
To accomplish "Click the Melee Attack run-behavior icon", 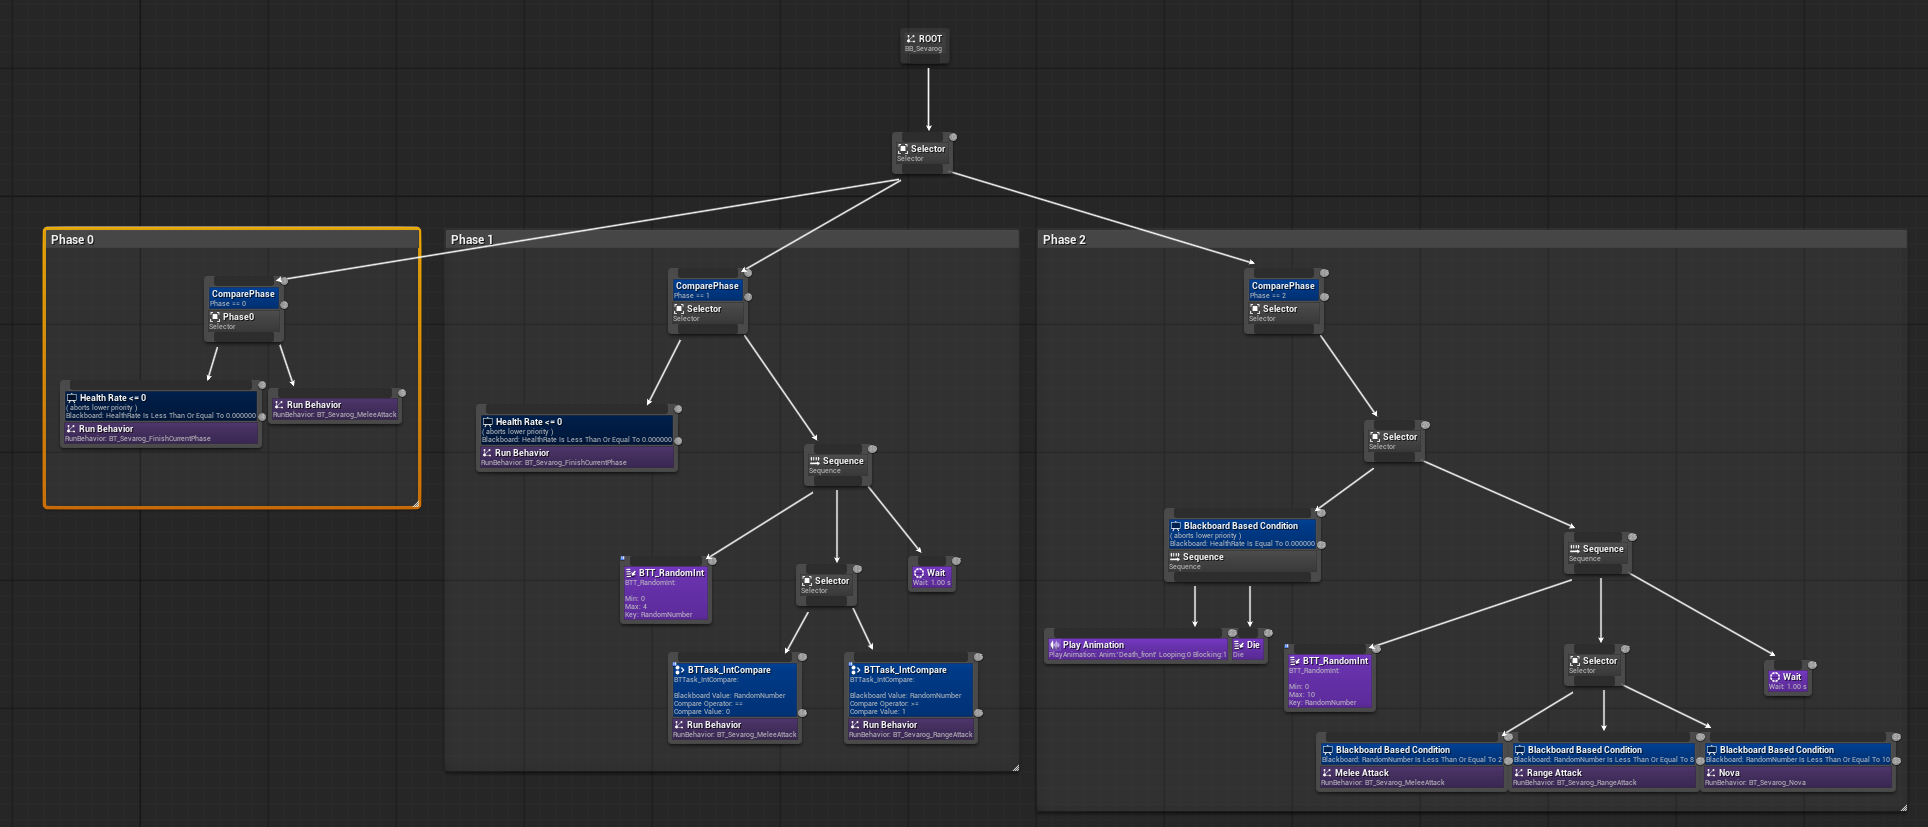I will click(x=1327, y=773).
